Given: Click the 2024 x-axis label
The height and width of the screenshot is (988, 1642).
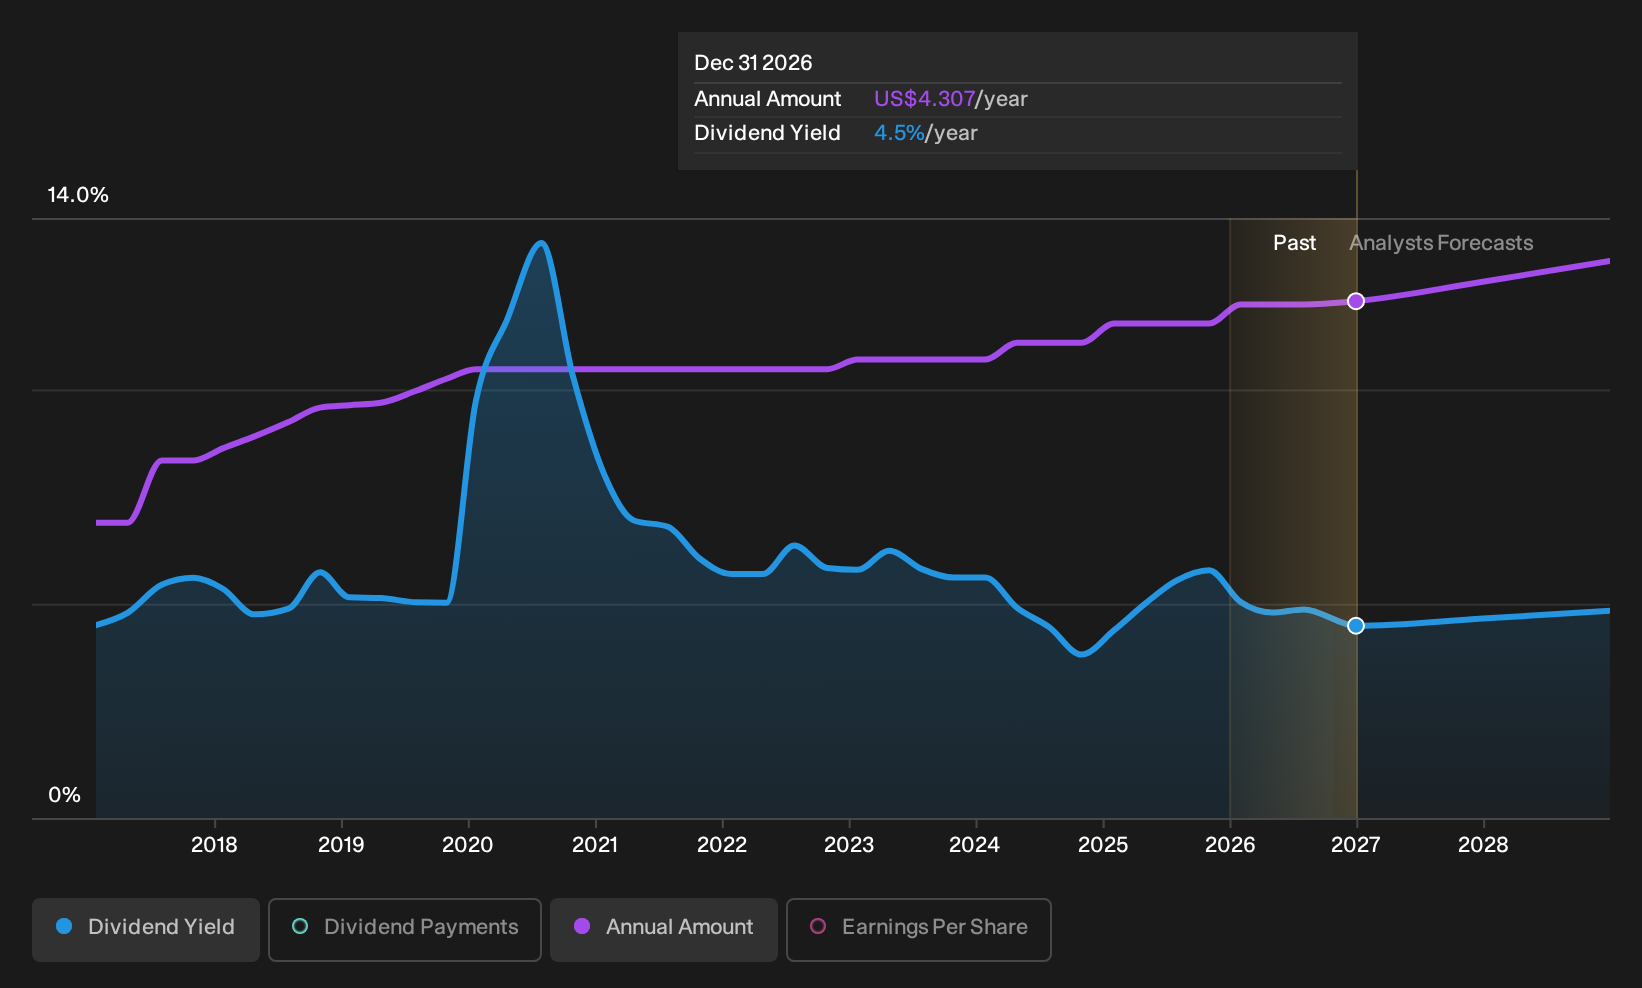Looking at the screenshot, I should coord(975,845).
